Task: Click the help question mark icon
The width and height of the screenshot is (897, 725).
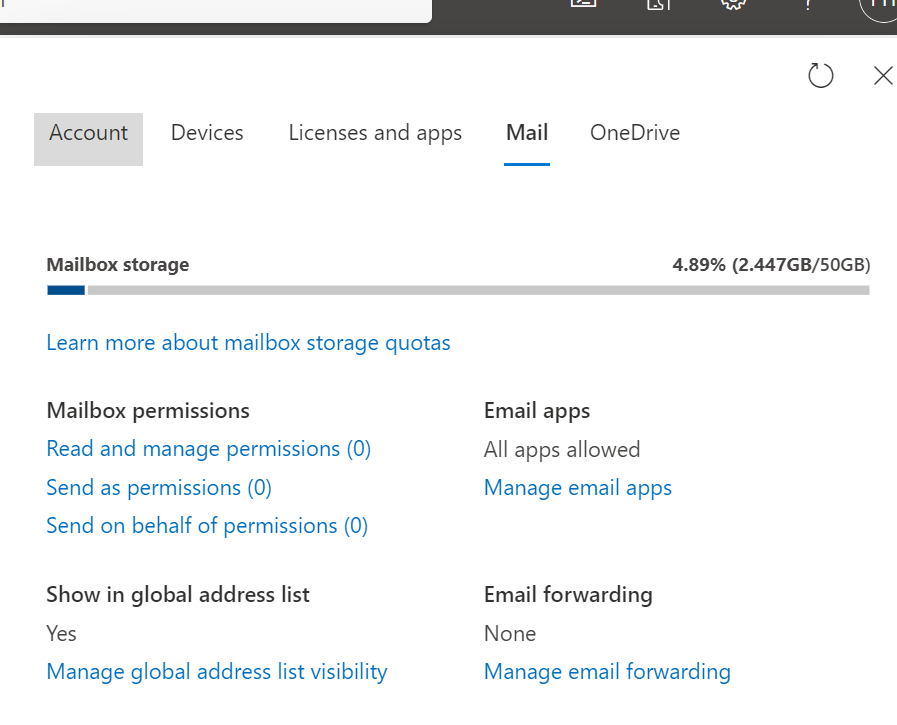Action: (x=808, y=5)
